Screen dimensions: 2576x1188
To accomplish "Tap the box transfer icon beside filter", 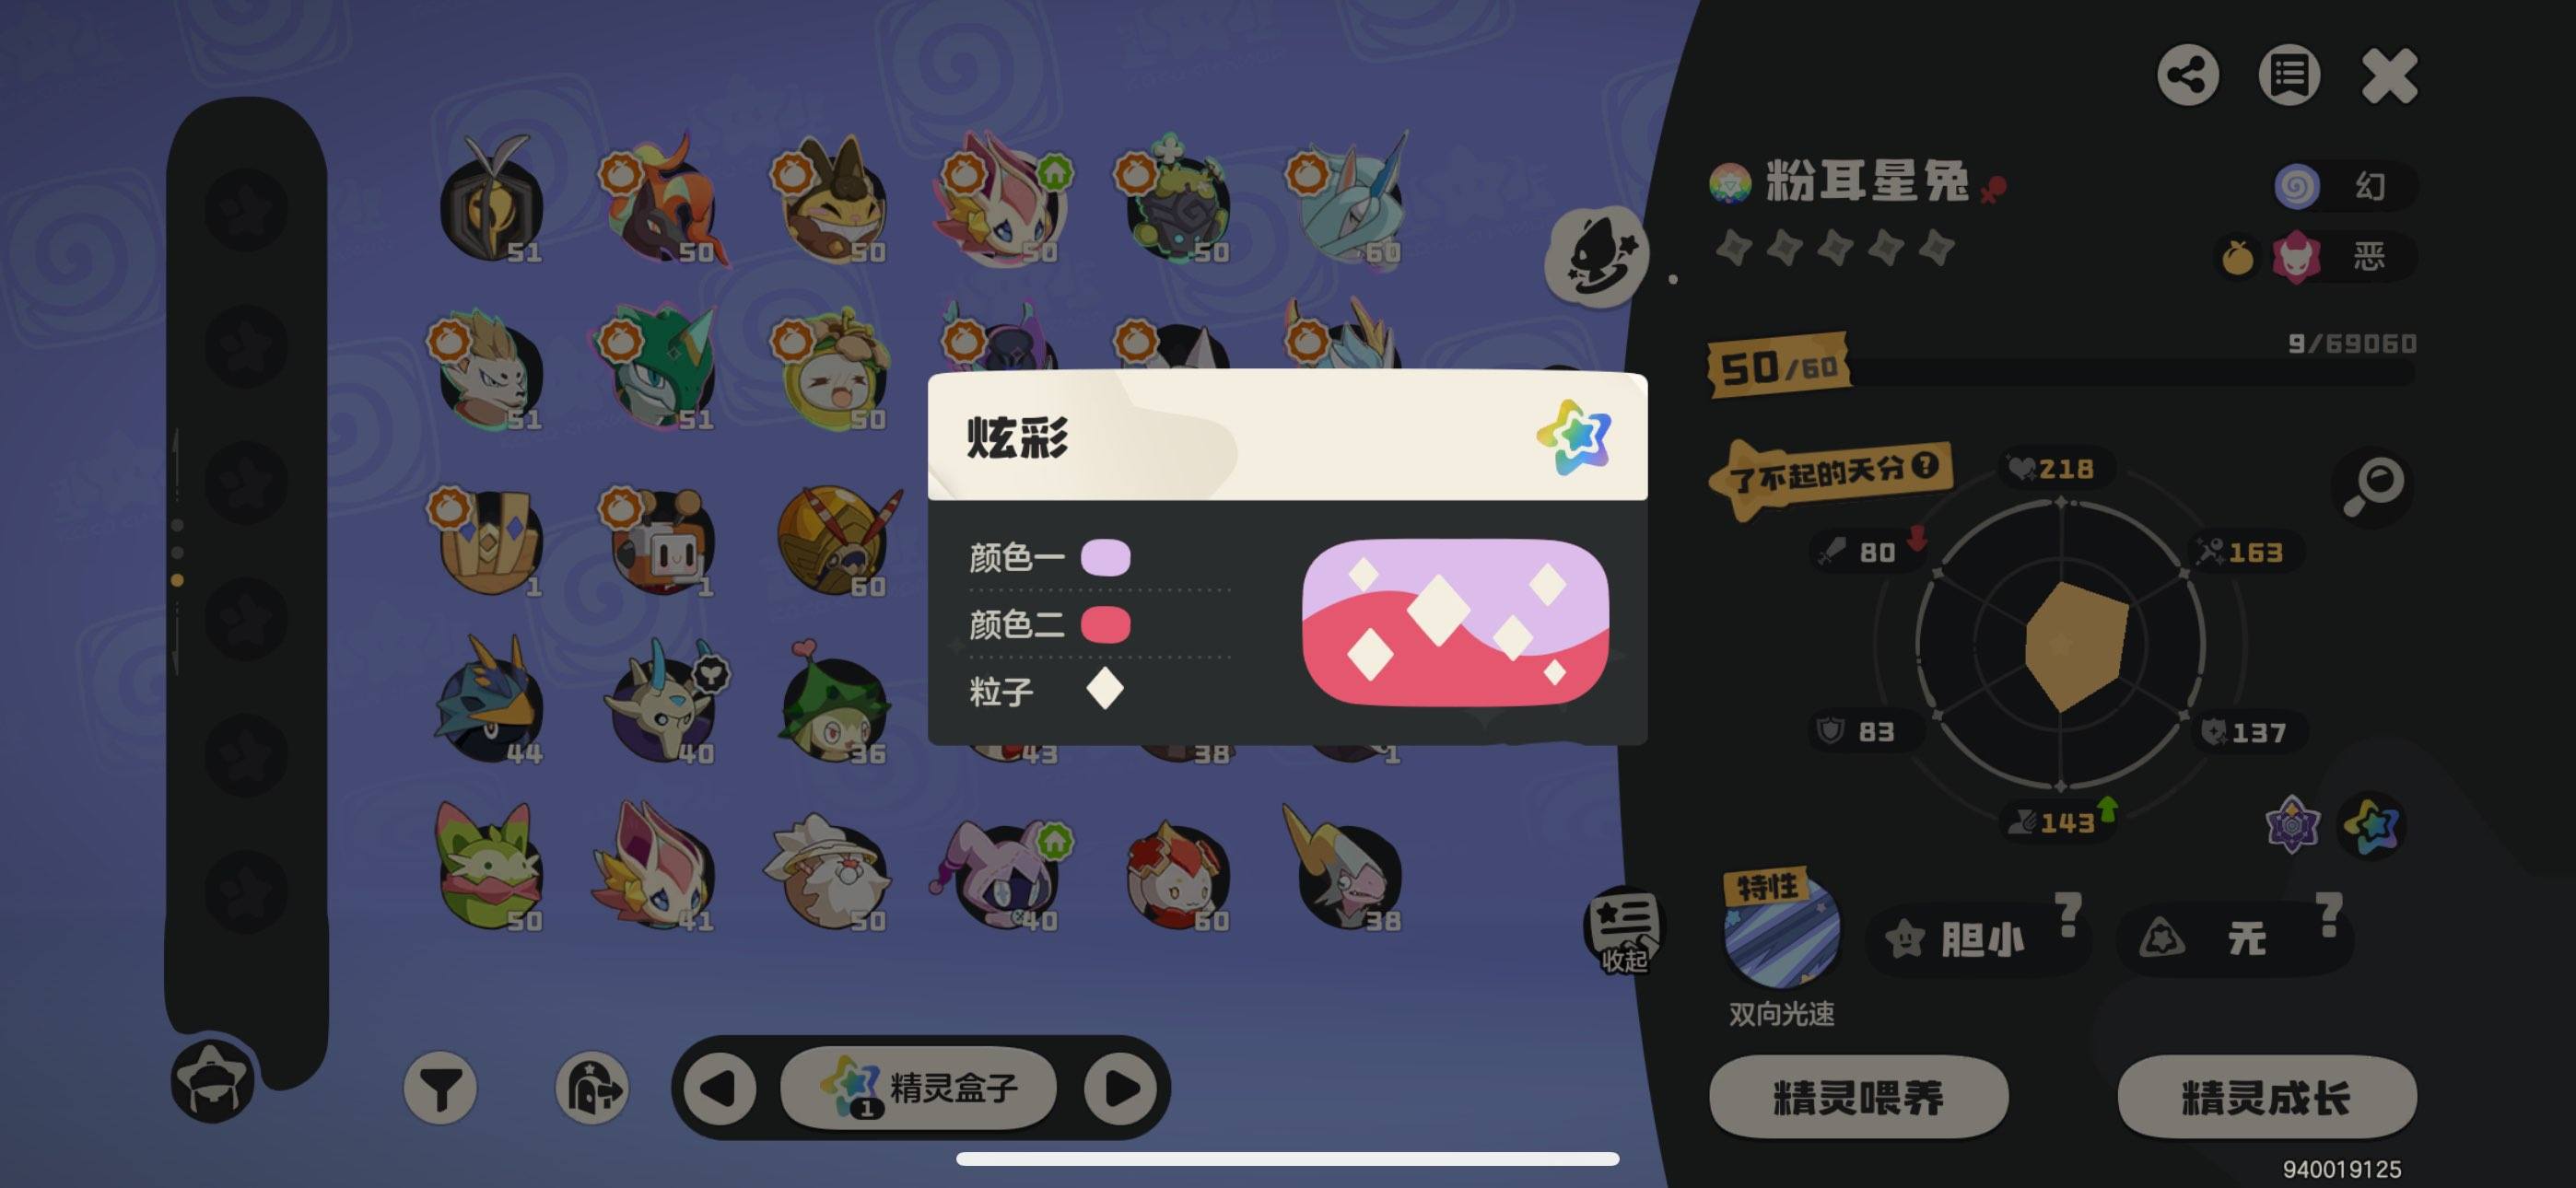I will [592, 1087].
